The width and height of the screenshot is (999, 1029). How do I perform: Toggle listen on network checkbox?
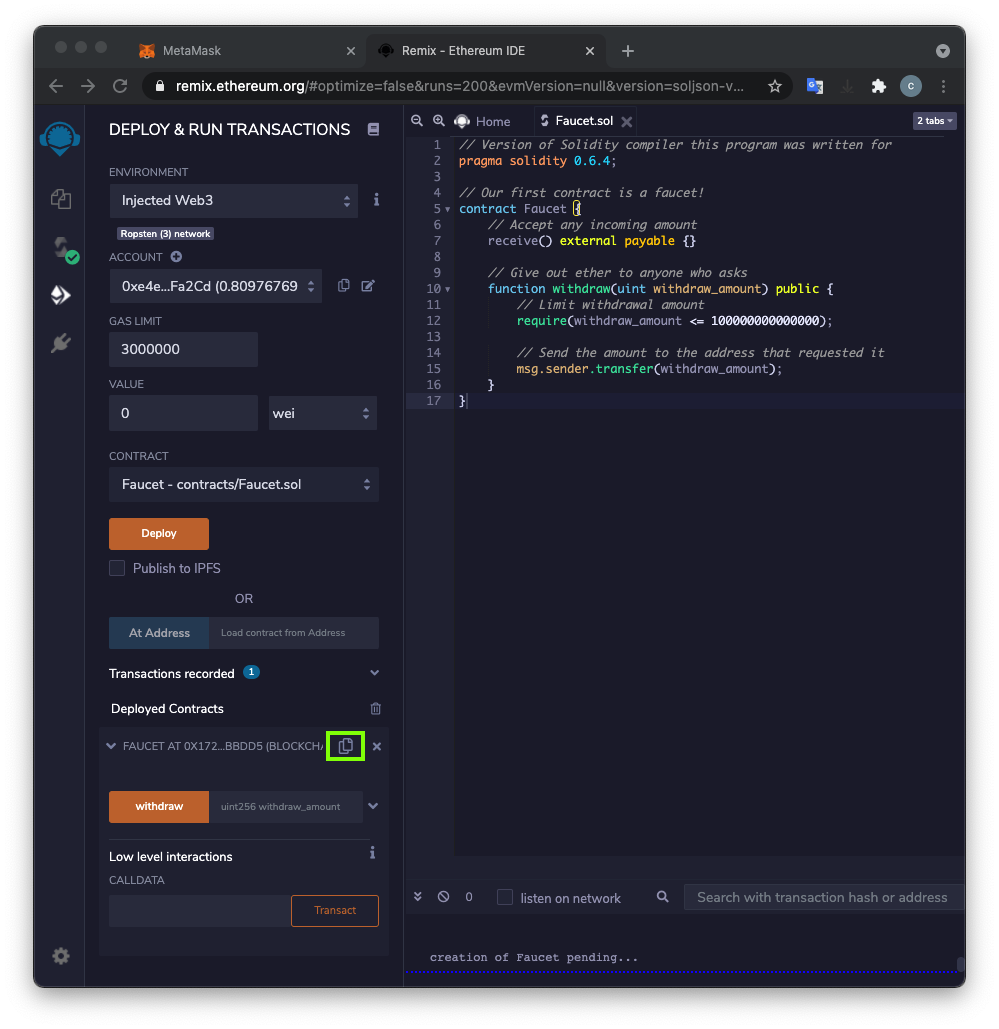click(505, 897)
